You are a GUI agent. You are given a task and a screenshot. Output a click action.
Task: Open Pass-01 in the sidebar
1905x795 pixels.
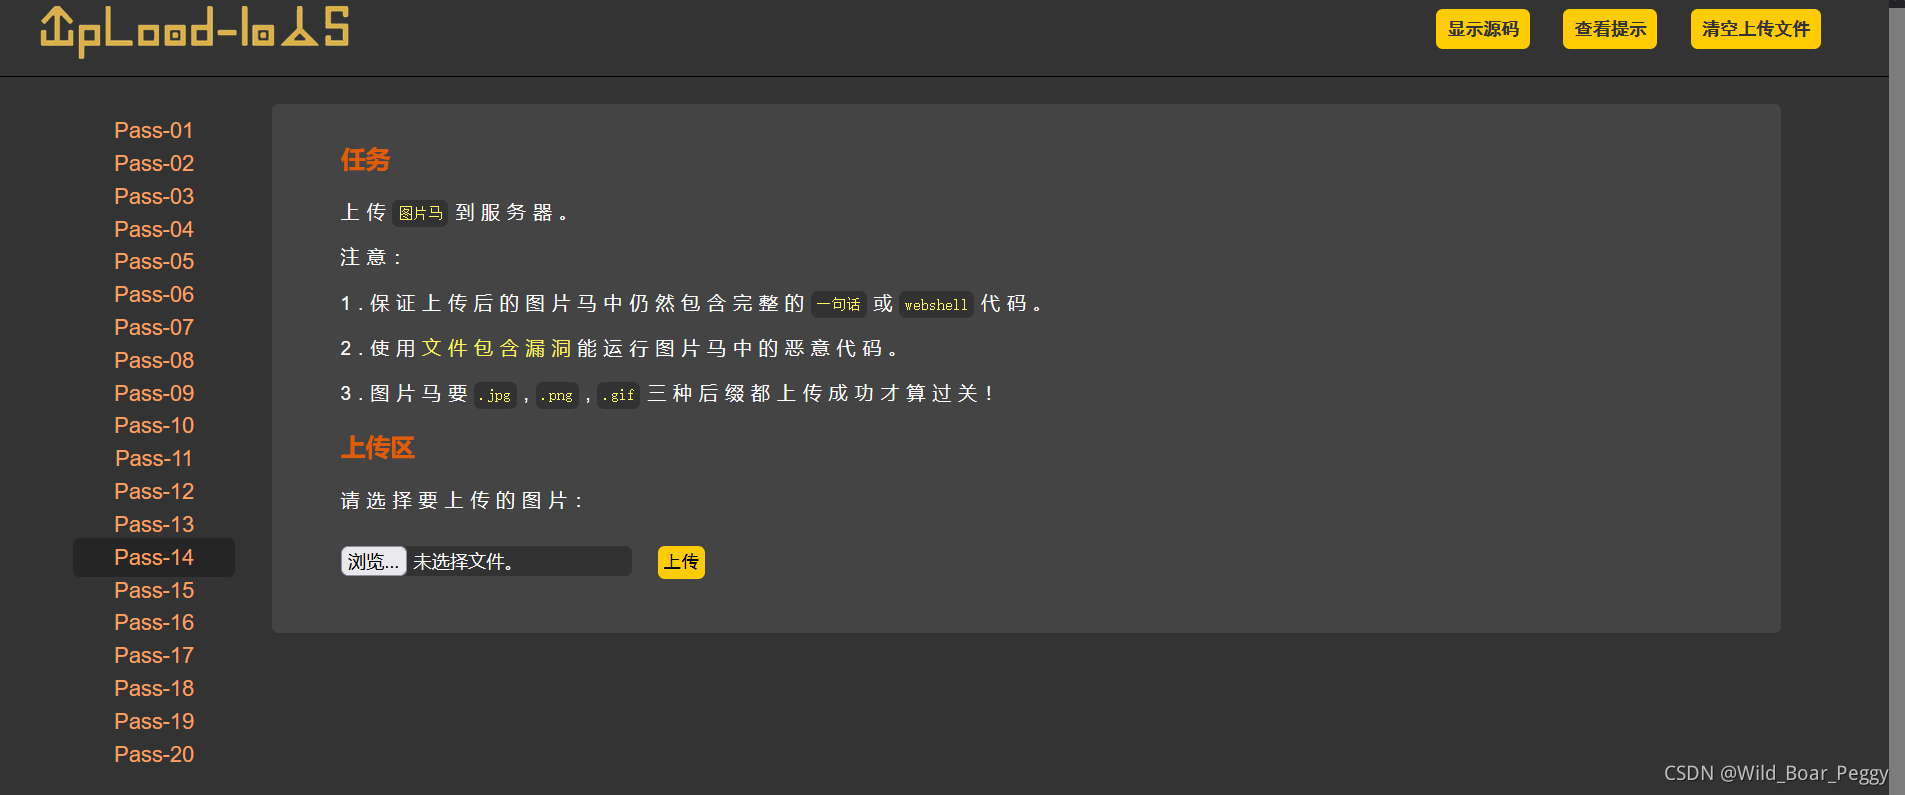(x=154, y=130)
